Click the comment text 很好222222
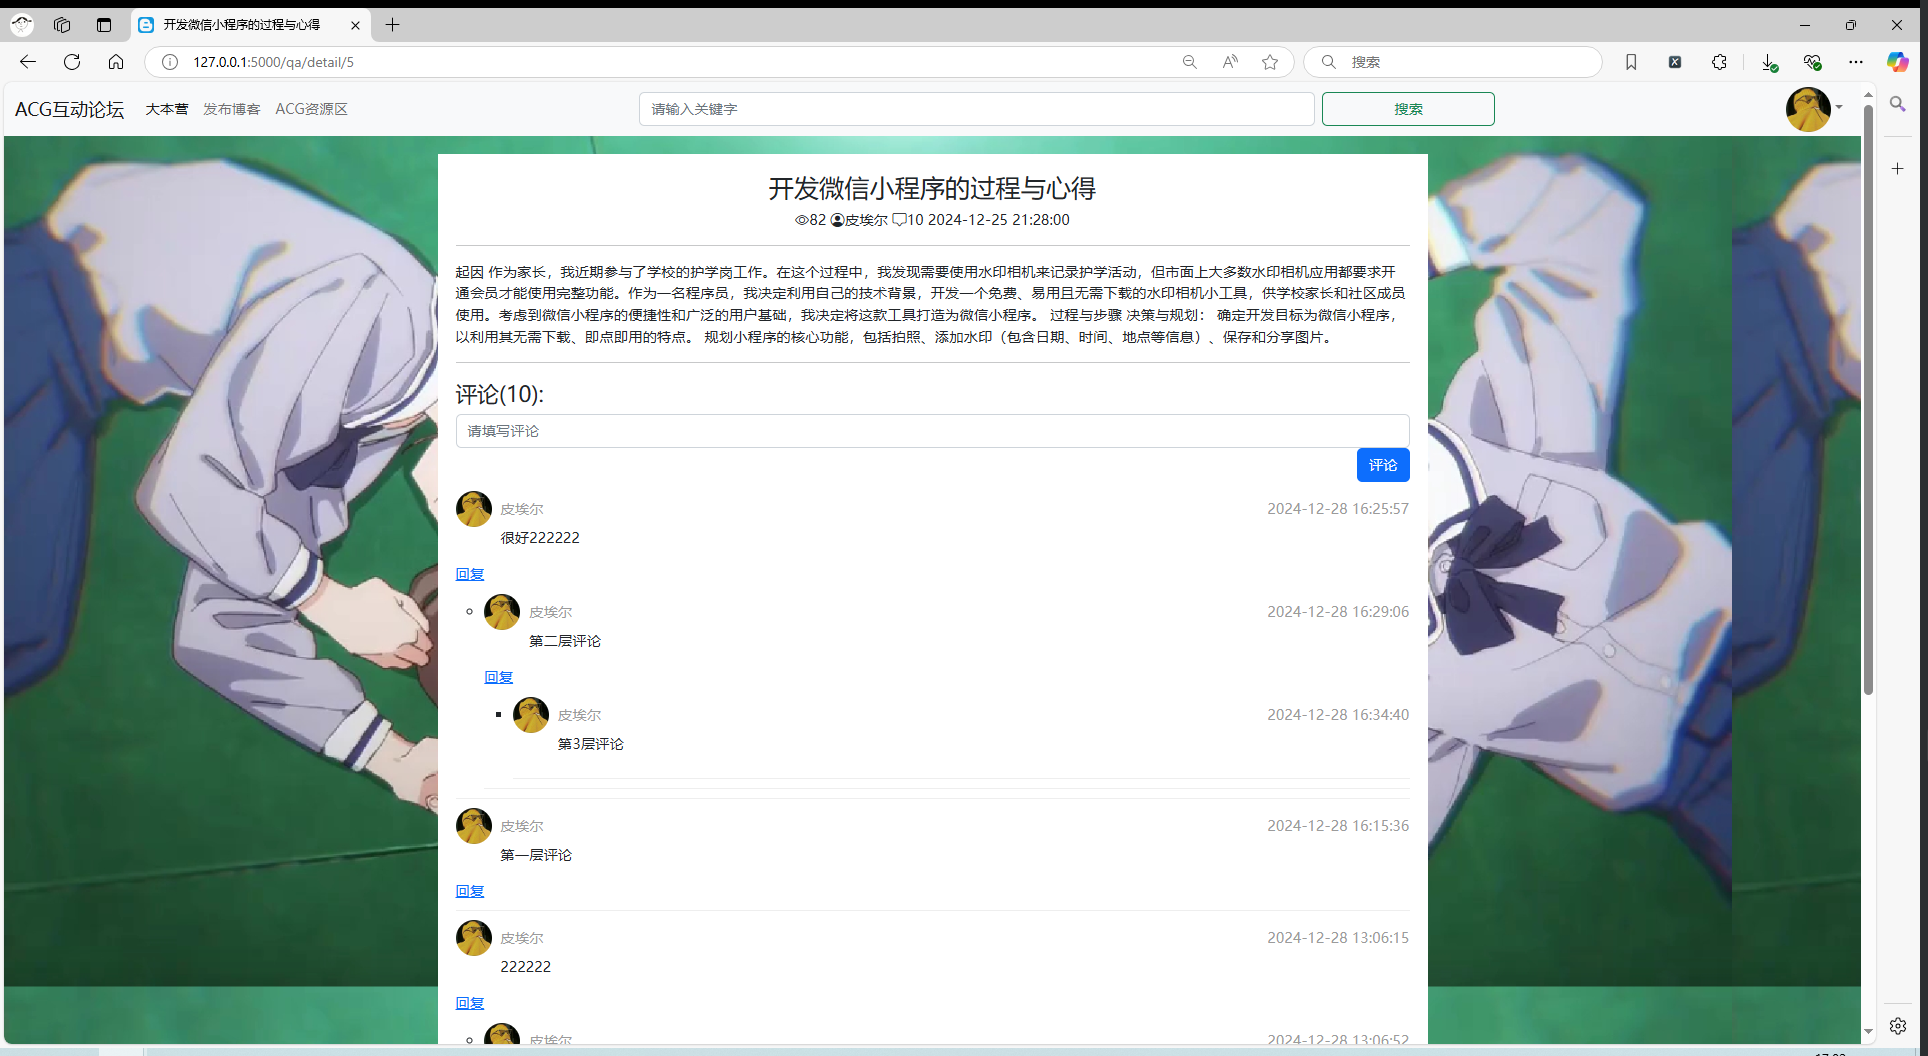This screenshot has width=1928, height=1056. click(540, 538)
